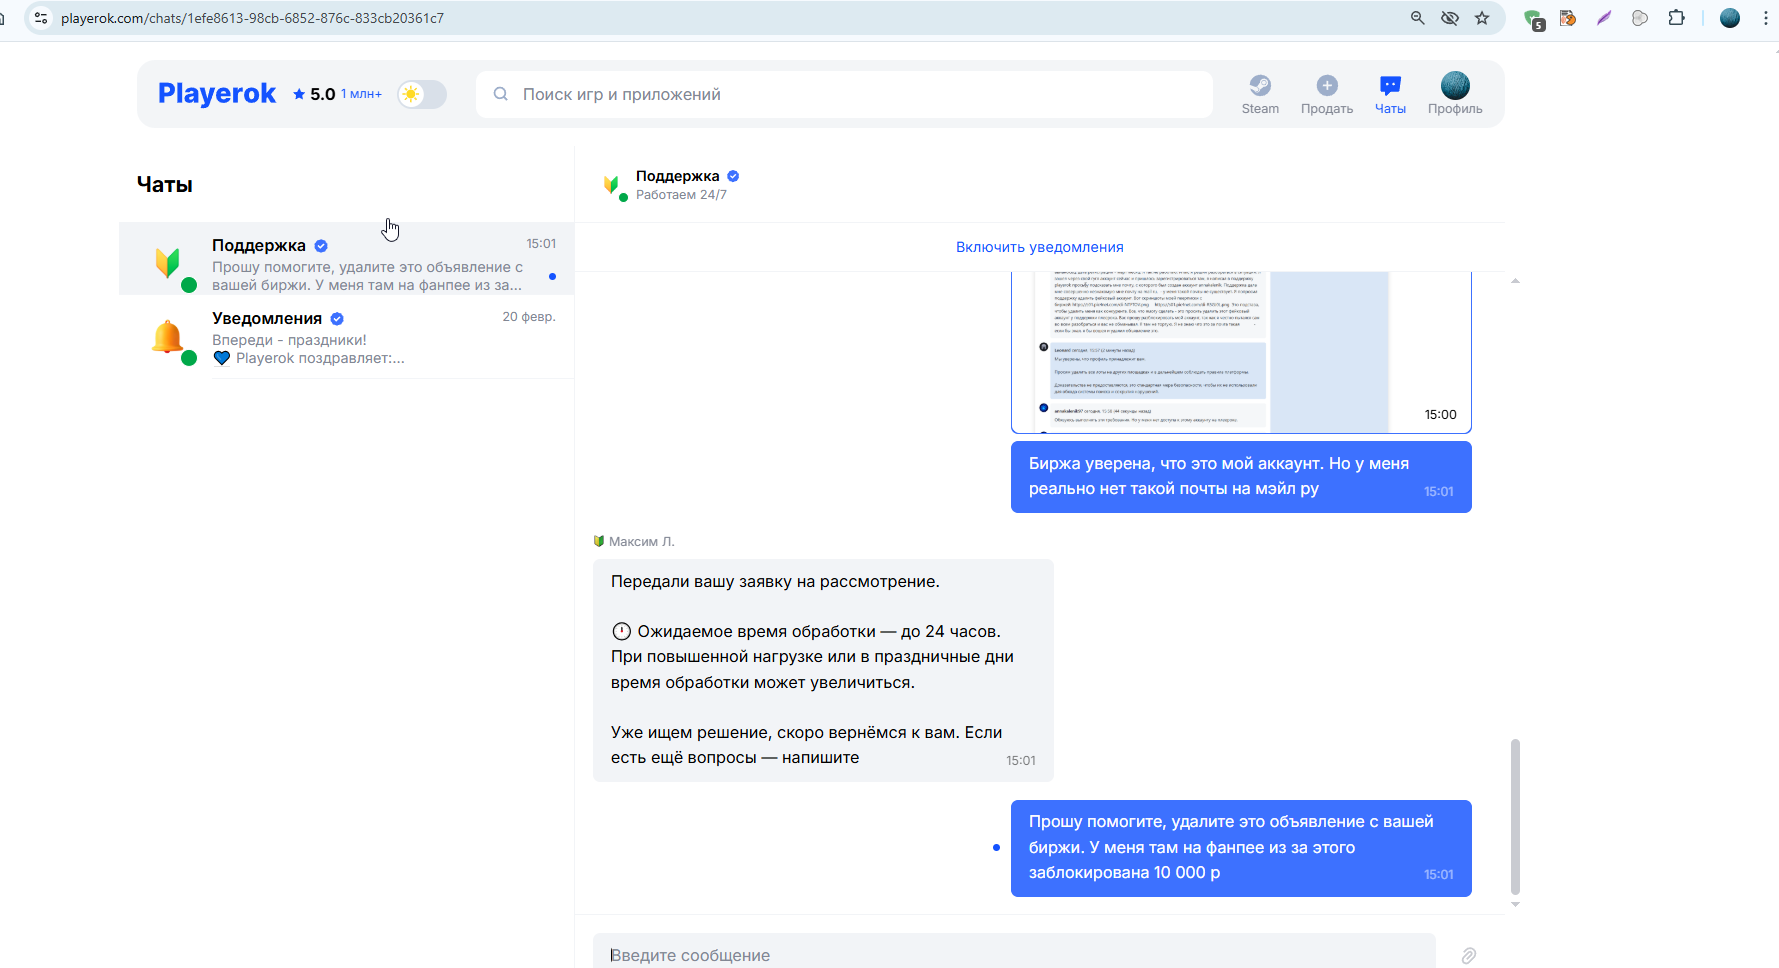This screenshot has height=968, width=1779.
Task: Open the Уведомления chat in the list
Action: [346, 337]
